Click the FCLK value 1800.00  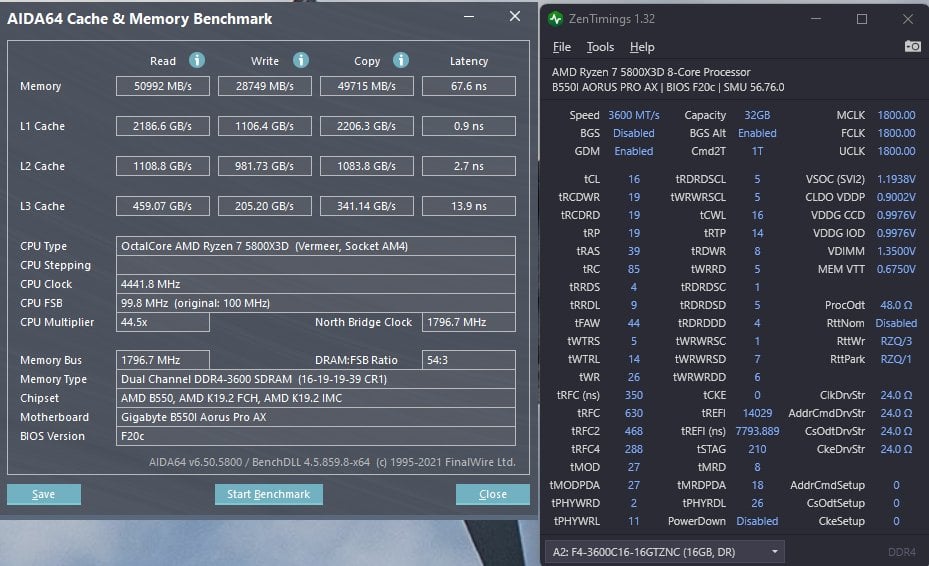pyautogui.click(x=896, y=133)
